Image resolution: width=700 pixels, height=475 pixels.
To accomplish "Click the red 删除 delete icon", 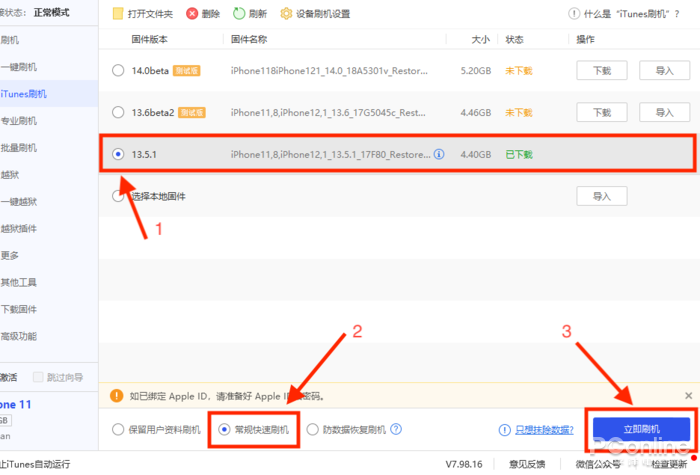I will [192, 14].
